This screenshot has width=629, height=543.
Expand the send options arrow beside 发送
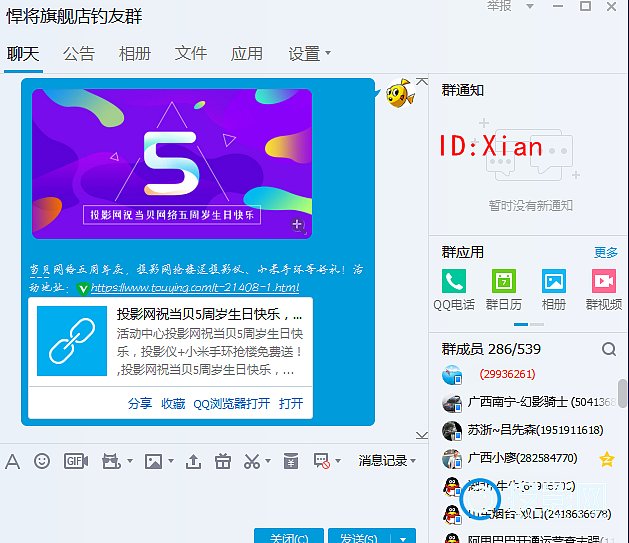pos(403,539)
